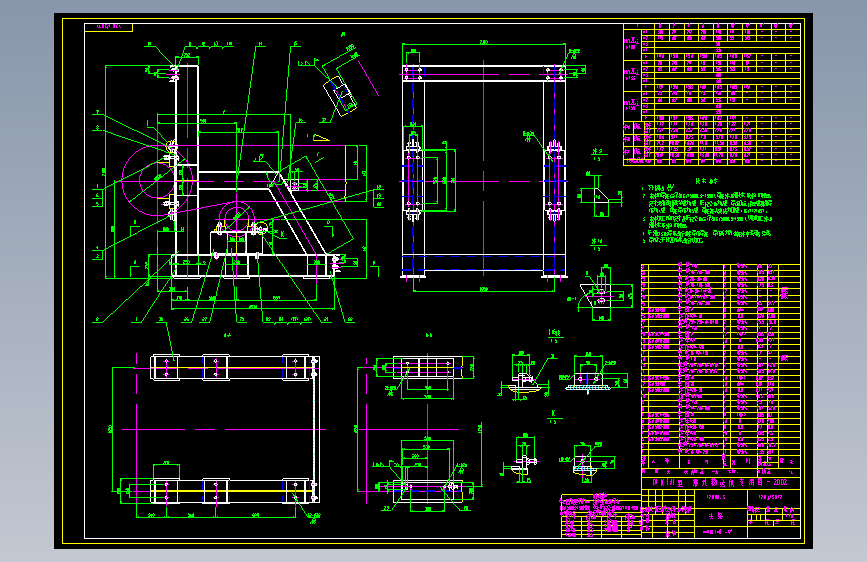Click the side elevation view with the diagonal brace
This screenshot has height=562, width=867.
point(238,183)
